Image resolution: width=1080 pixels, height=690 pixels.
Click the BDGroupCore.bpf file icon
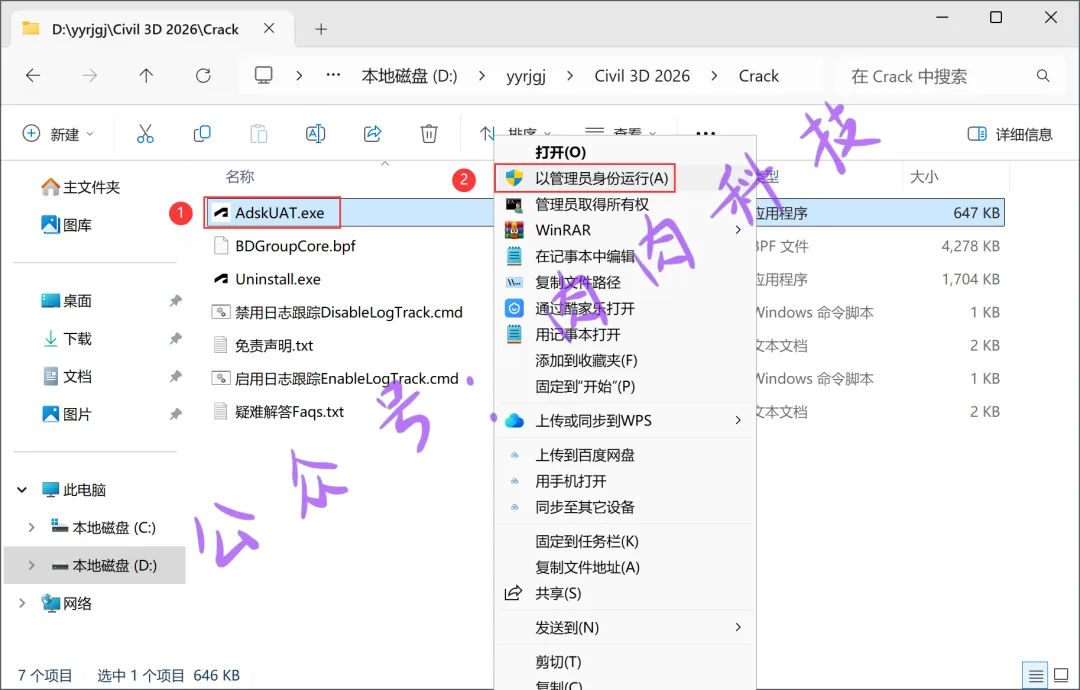click(220, 246)
